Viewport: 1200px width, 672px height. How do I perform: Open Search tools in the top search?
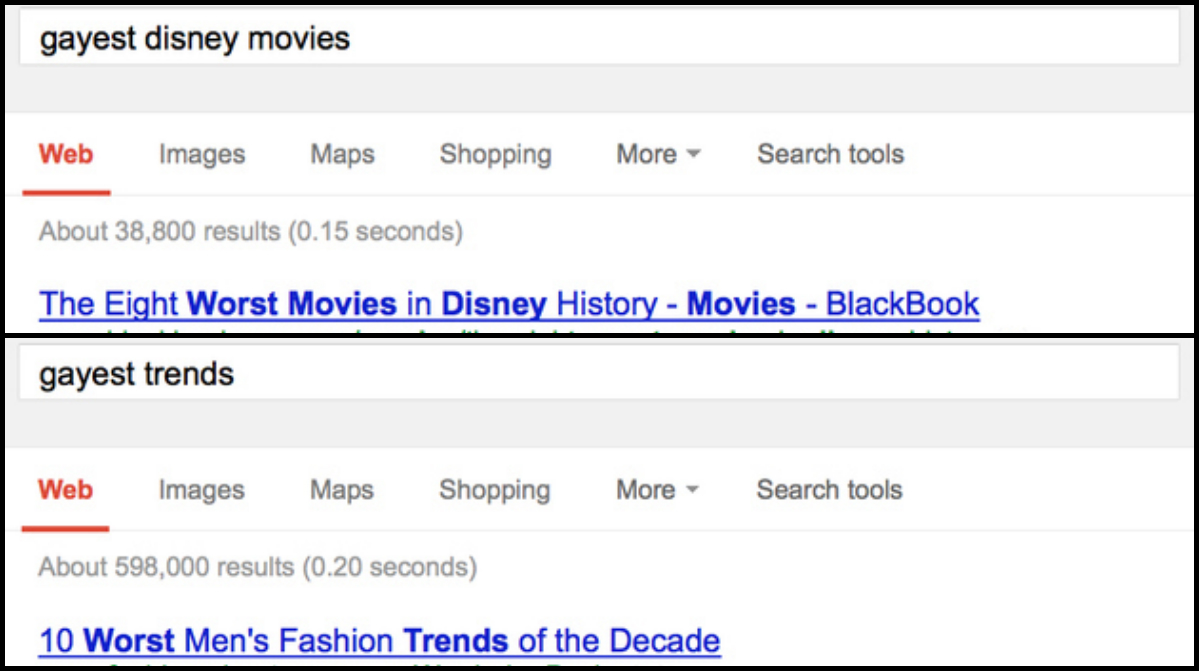coord(830,154)
